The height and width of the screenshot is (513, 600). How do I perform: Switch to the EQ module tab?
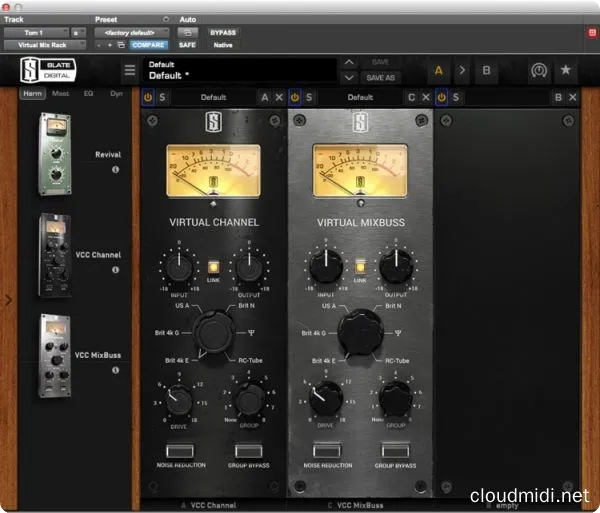pyautogui.click(x=88, y=93)
